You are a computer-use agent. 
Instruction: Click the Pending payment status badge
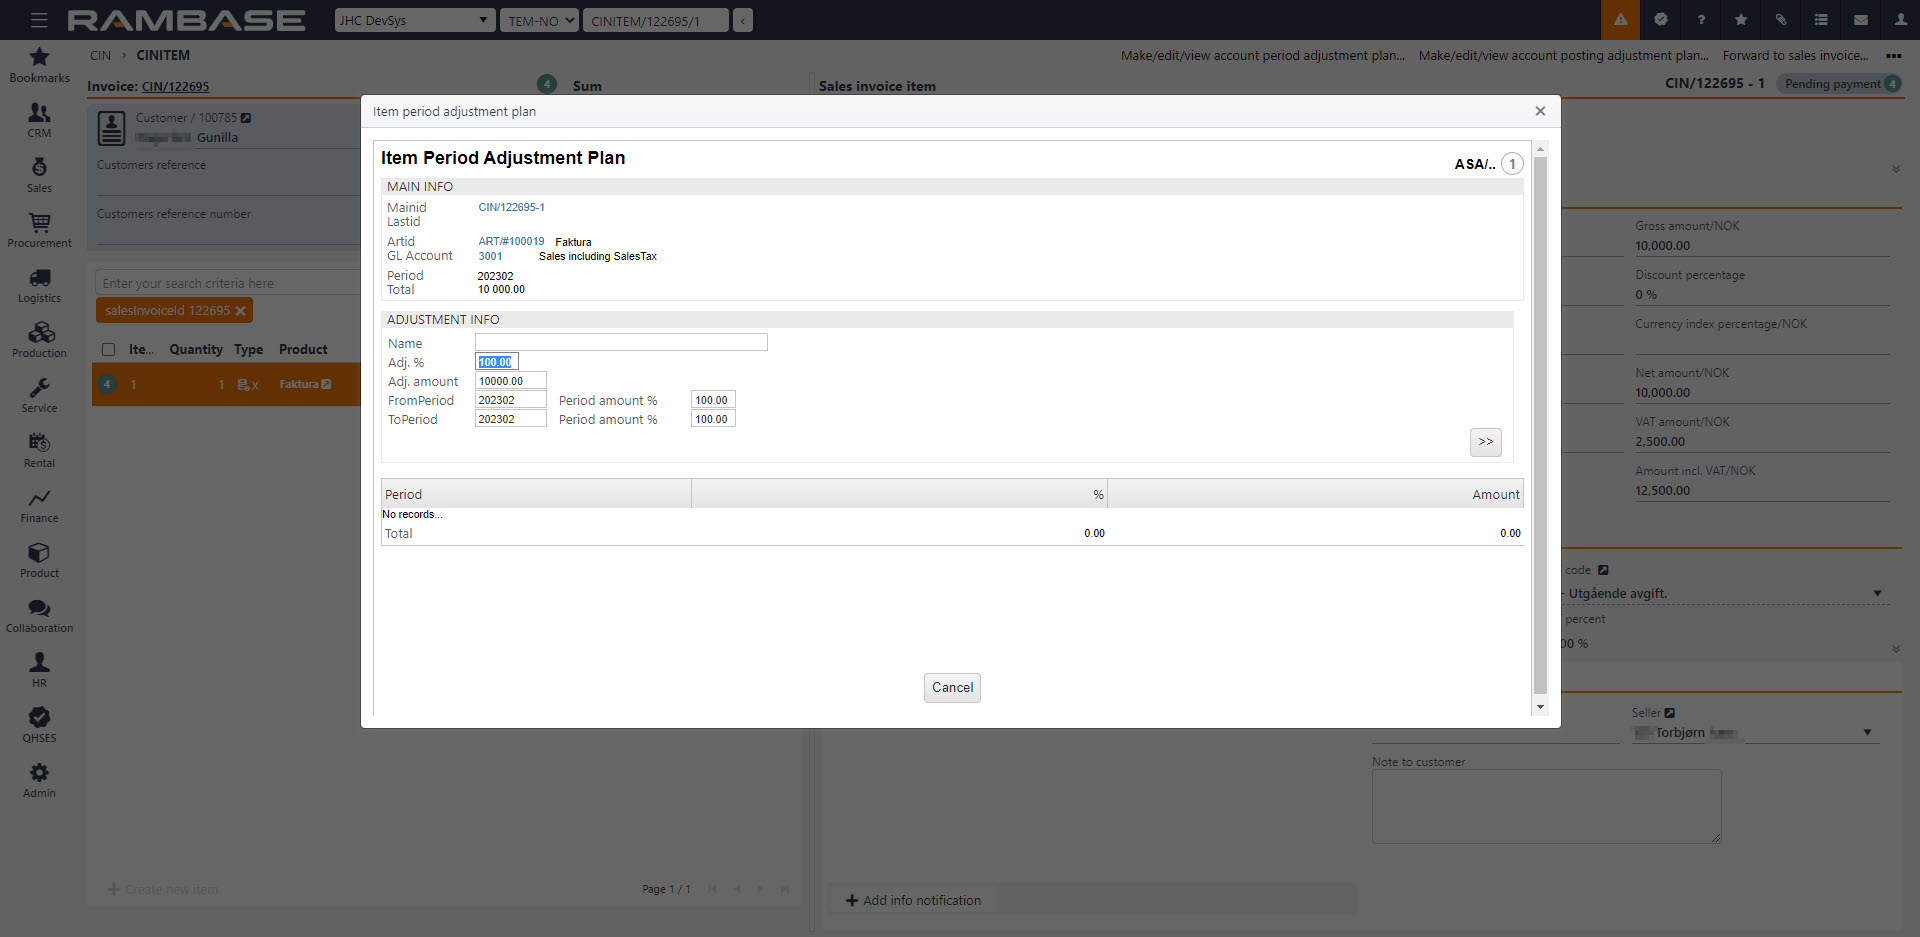coord(1839,84)
